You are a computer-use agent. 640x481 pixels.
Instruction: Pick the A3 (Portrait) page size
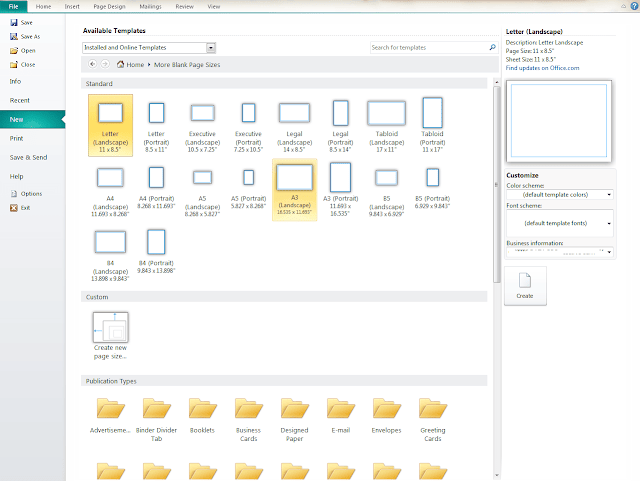click(x=340, y=190)
